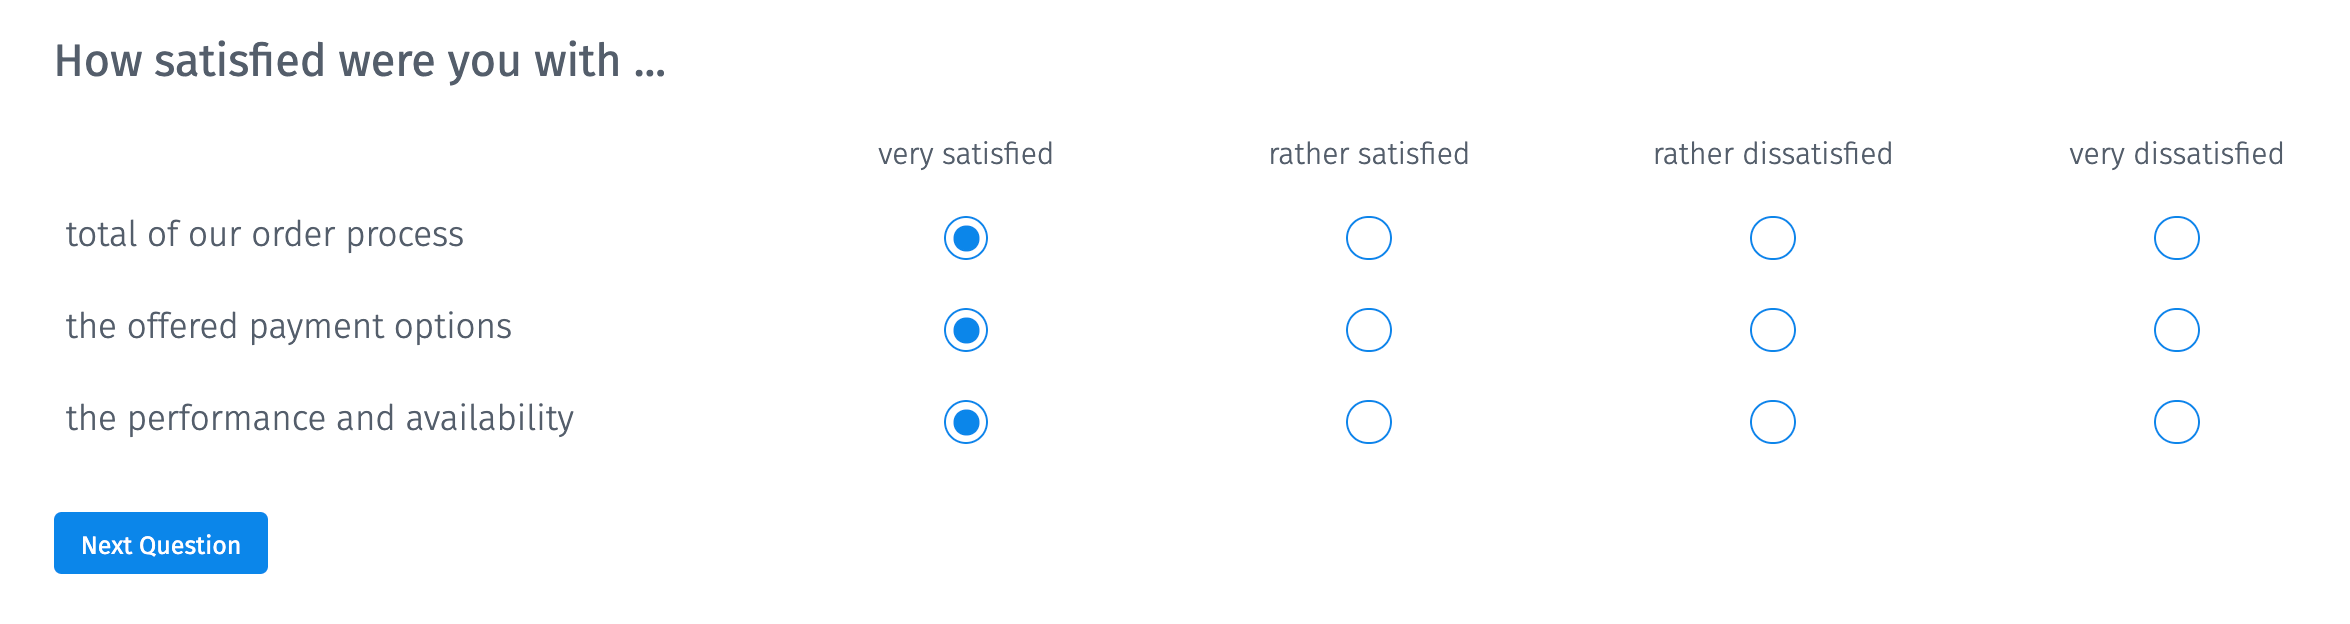The height and width of the screenshot is (624, 2350).
Task: Mark rather dissatisfied for total order process
Action: pyautogui.click(x=1773, y=238)
